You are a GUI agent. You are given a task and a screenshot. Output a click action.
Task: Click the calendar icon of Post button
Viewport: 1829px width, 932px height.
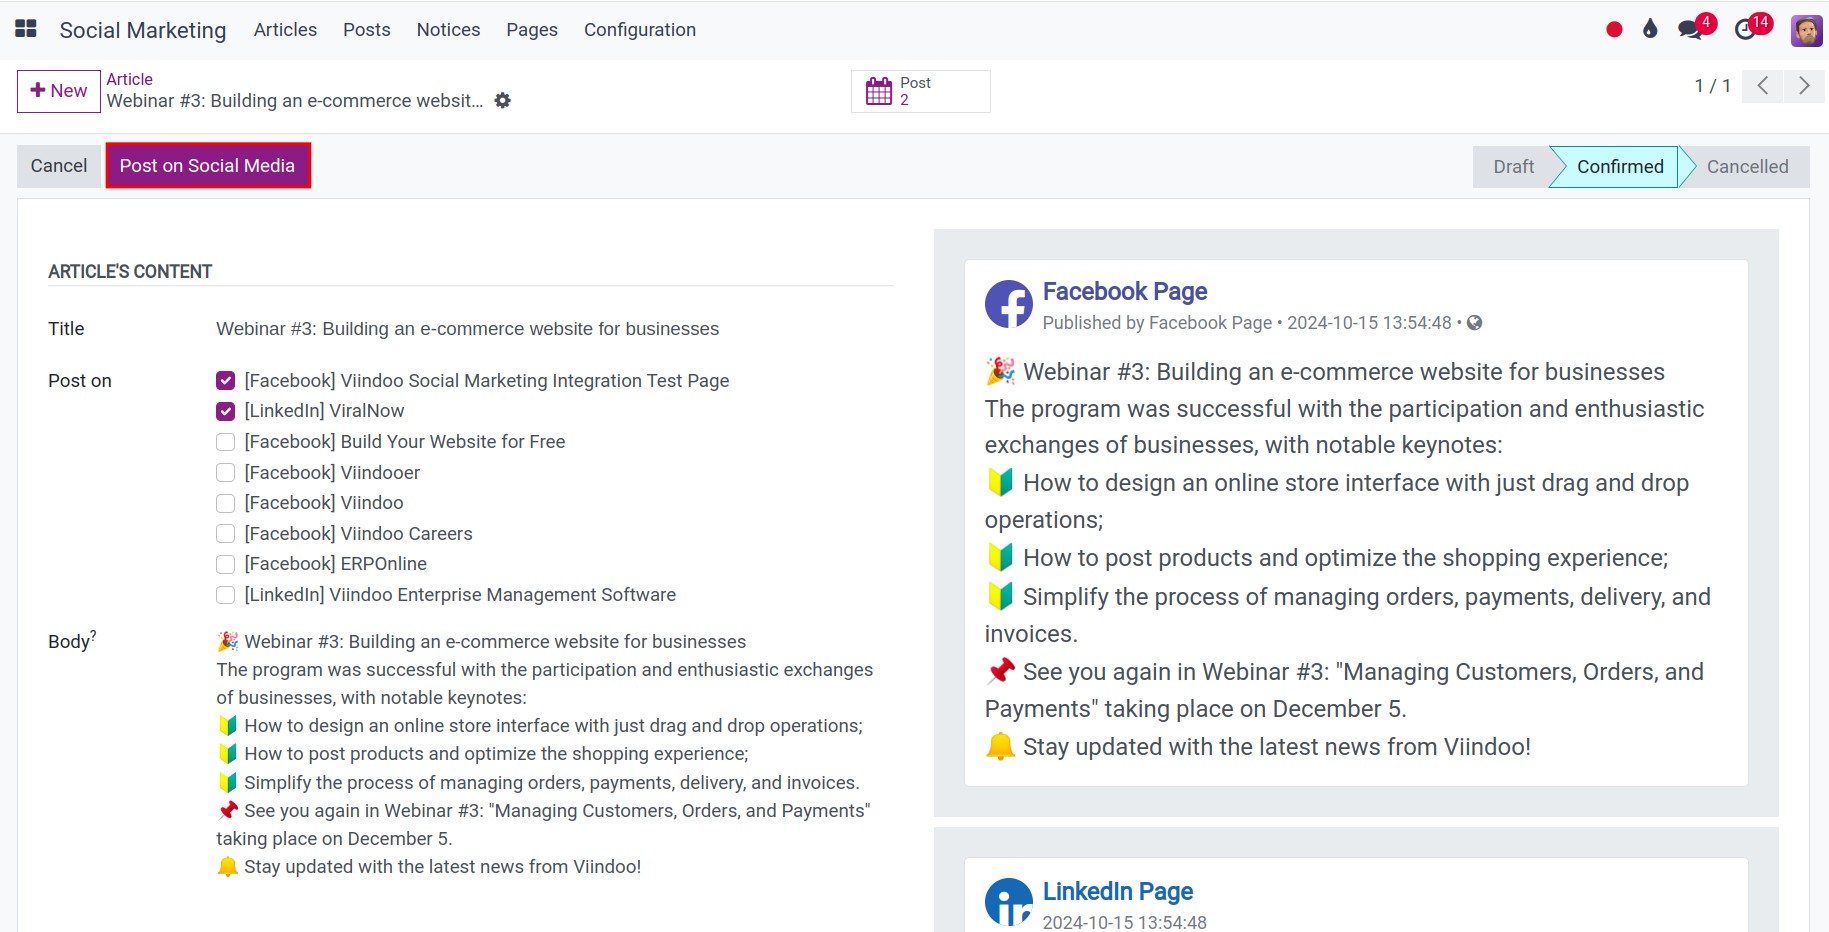point(879,91)
